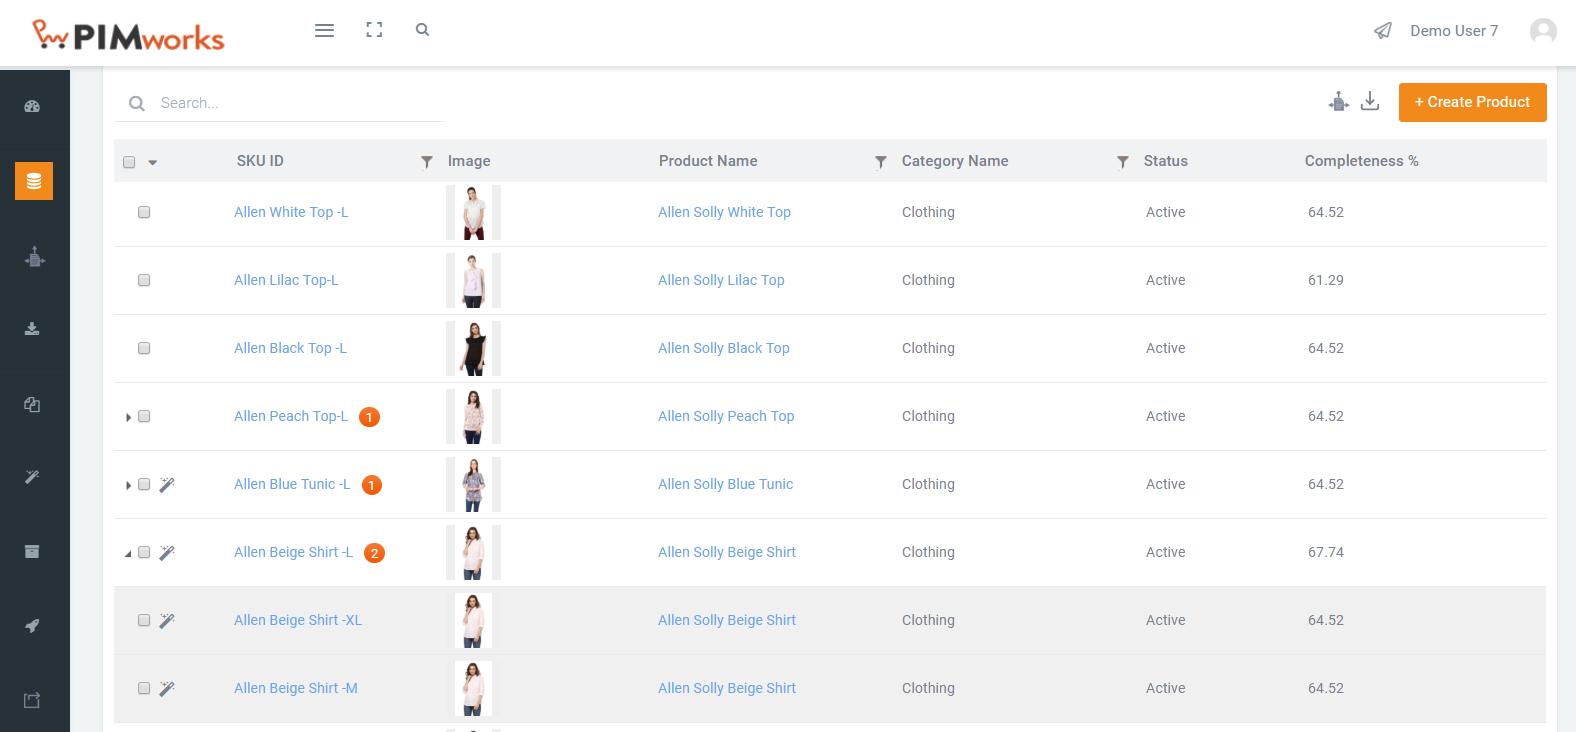The image size is (1576, 732).
Task: Open Allen Lilac Top-L SKU link
Action: 286,280
